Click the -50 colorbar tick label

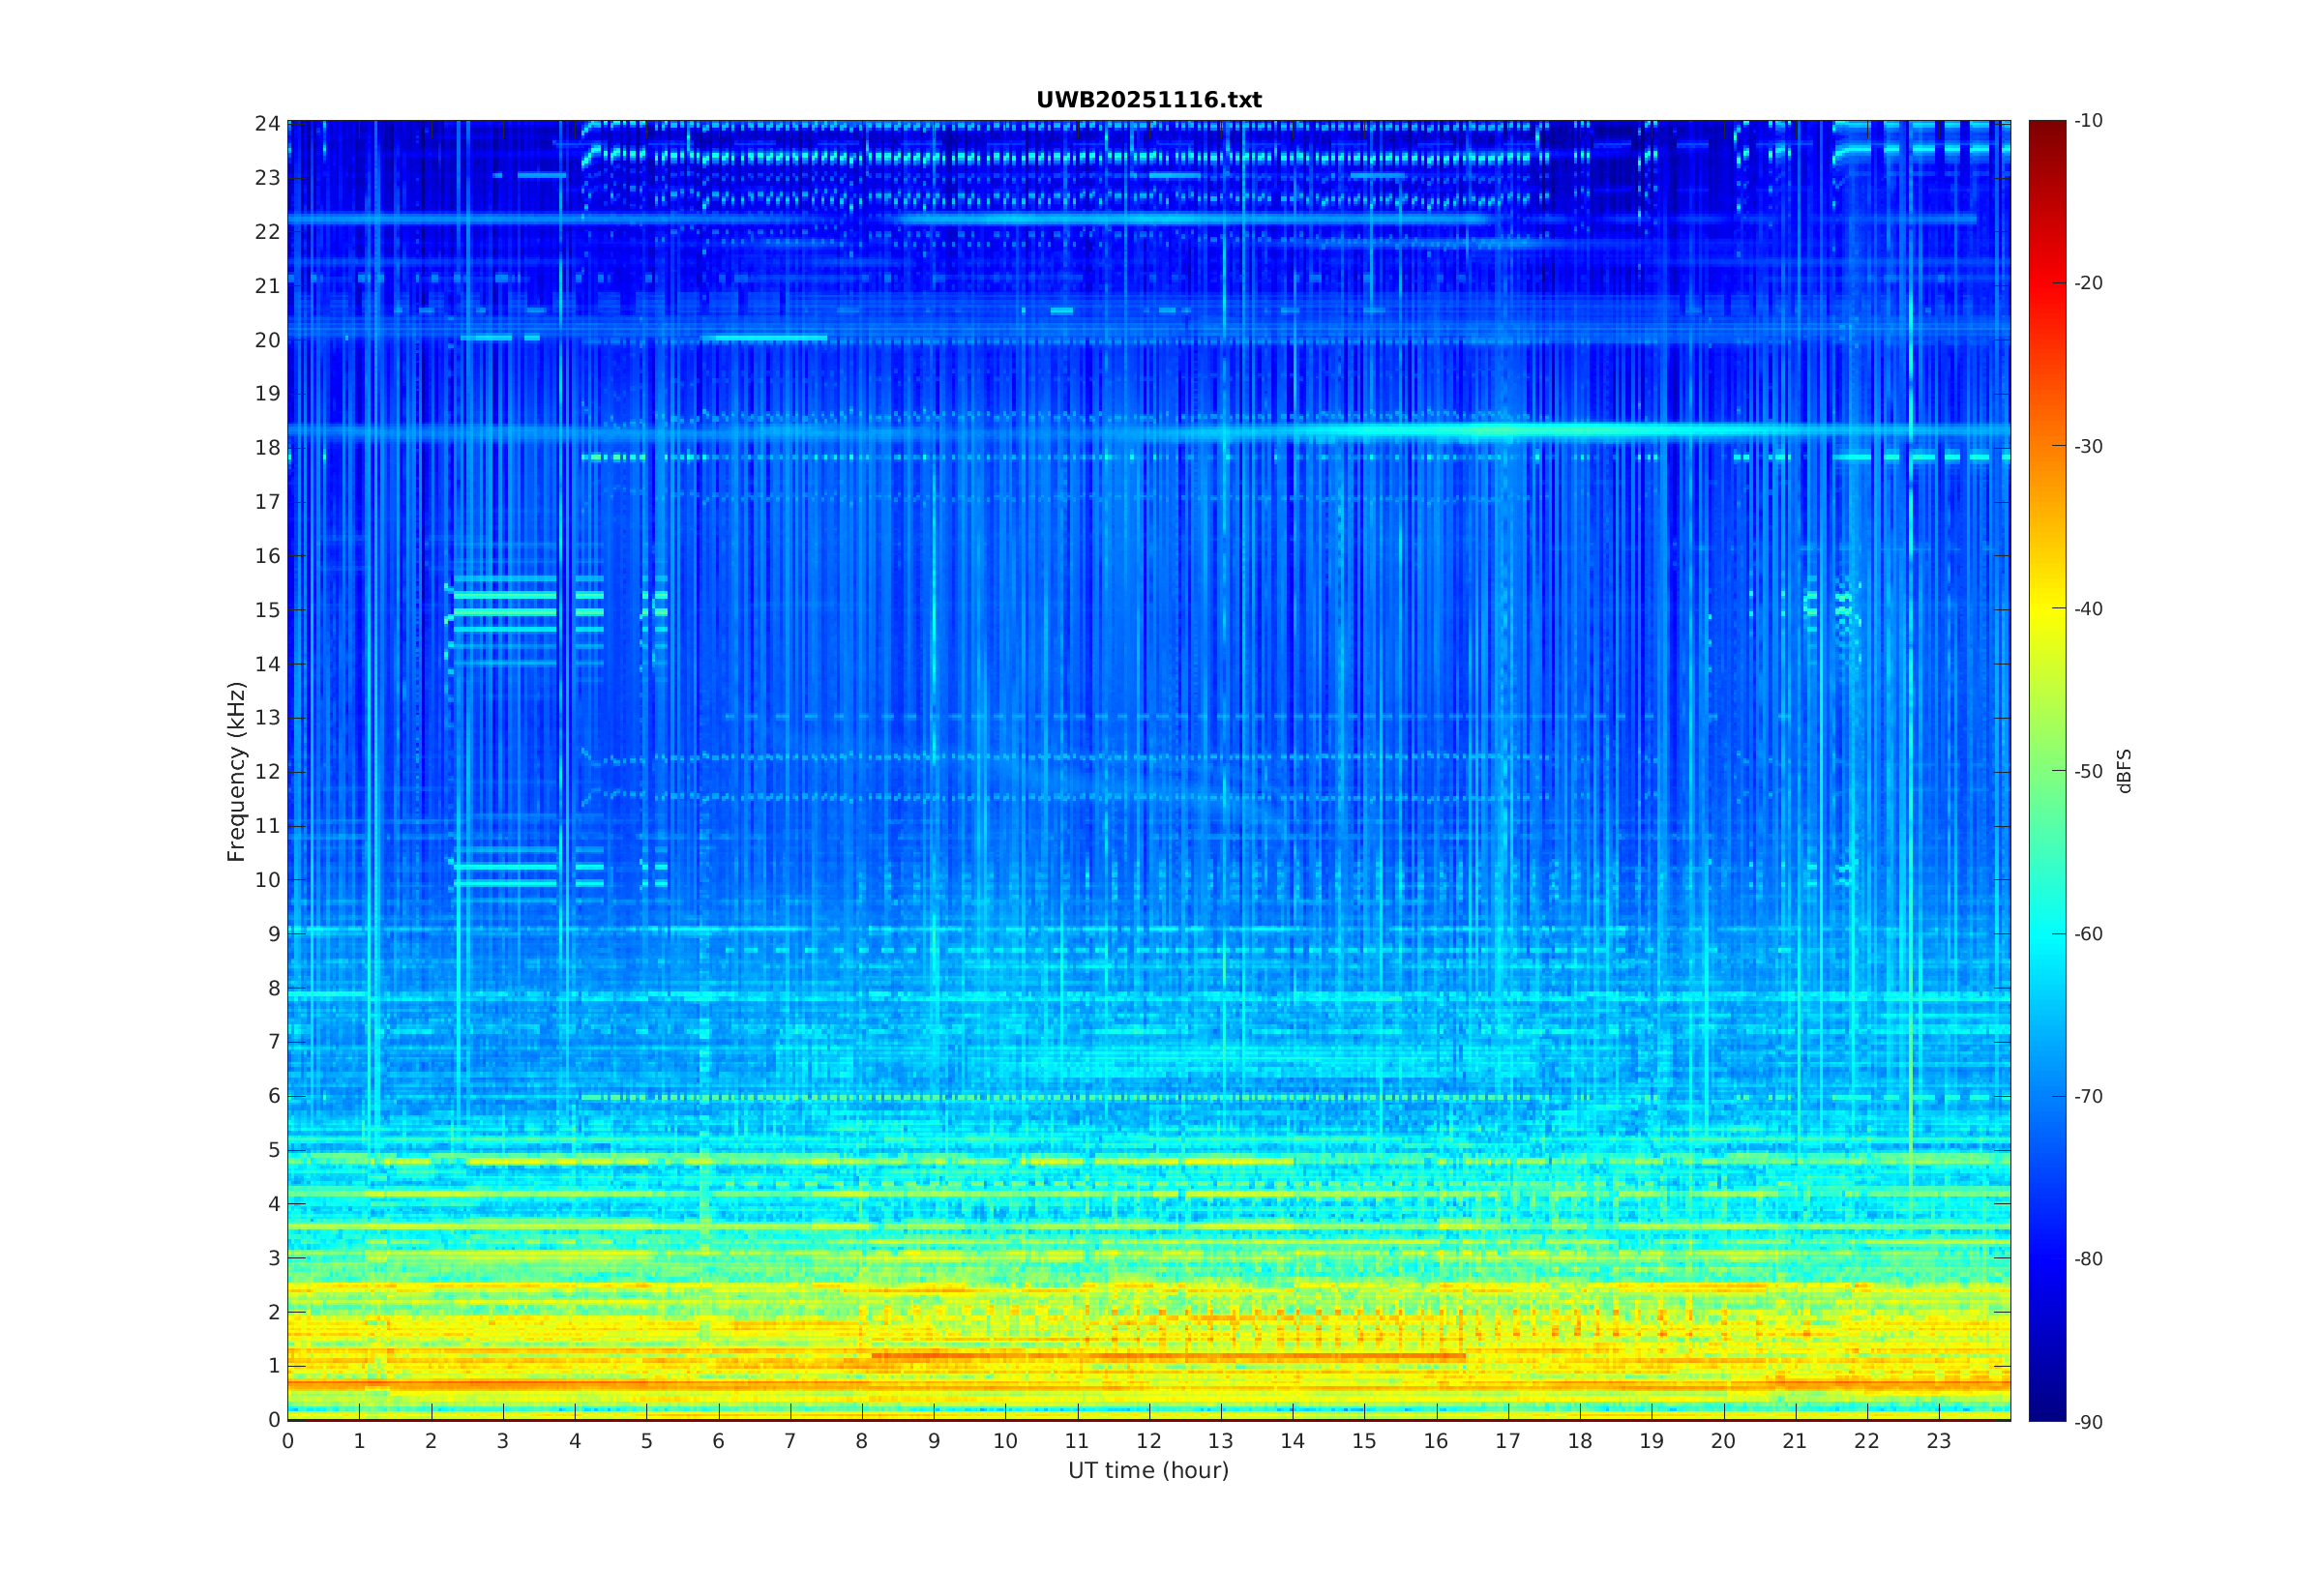[2088, 771]
